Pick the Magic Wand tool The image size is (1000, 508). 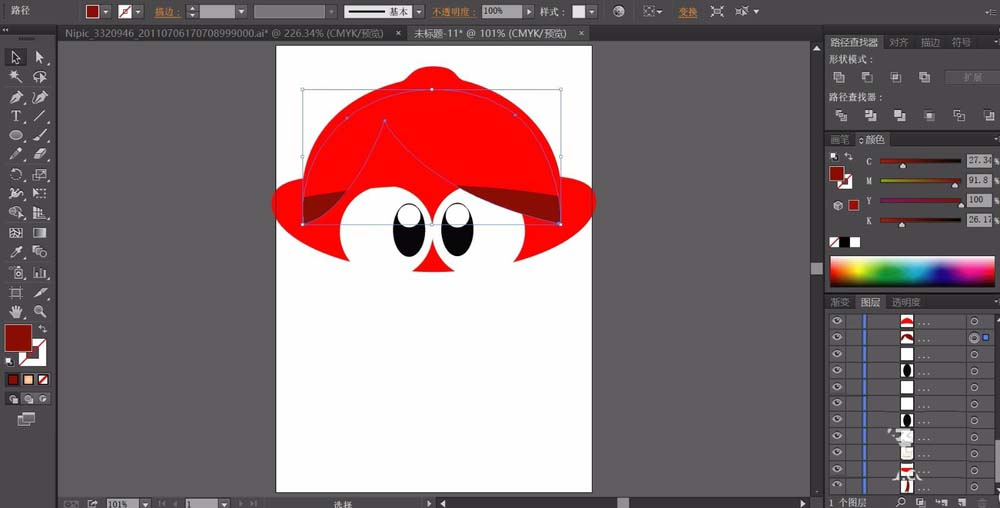coord(16,77)
